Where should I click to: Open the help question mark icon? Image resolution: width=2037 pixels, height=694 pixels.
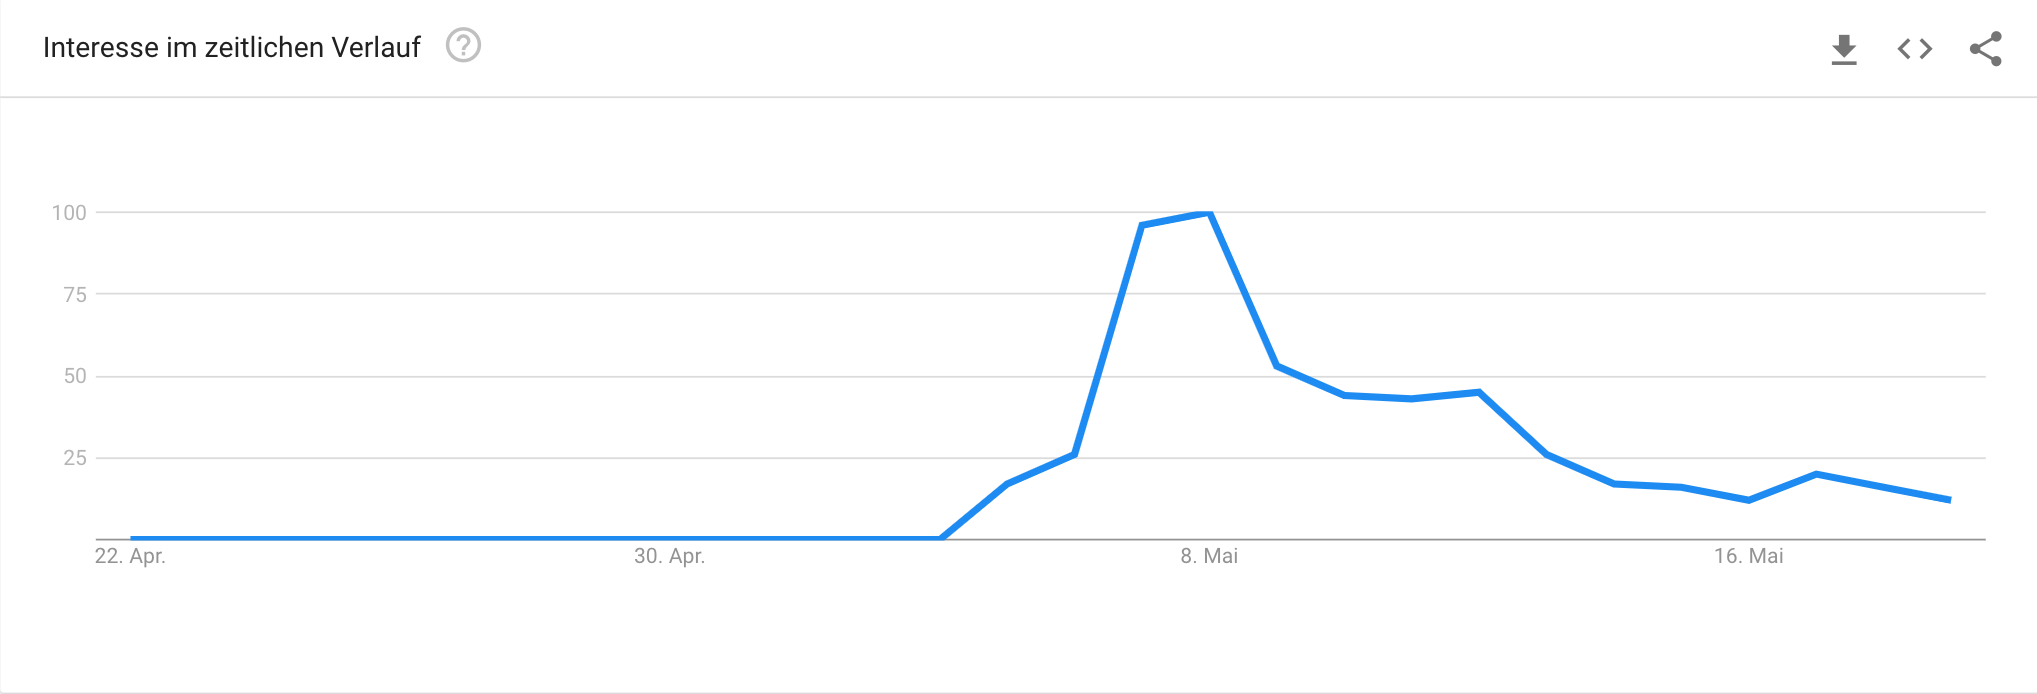(x=463, y=46)
